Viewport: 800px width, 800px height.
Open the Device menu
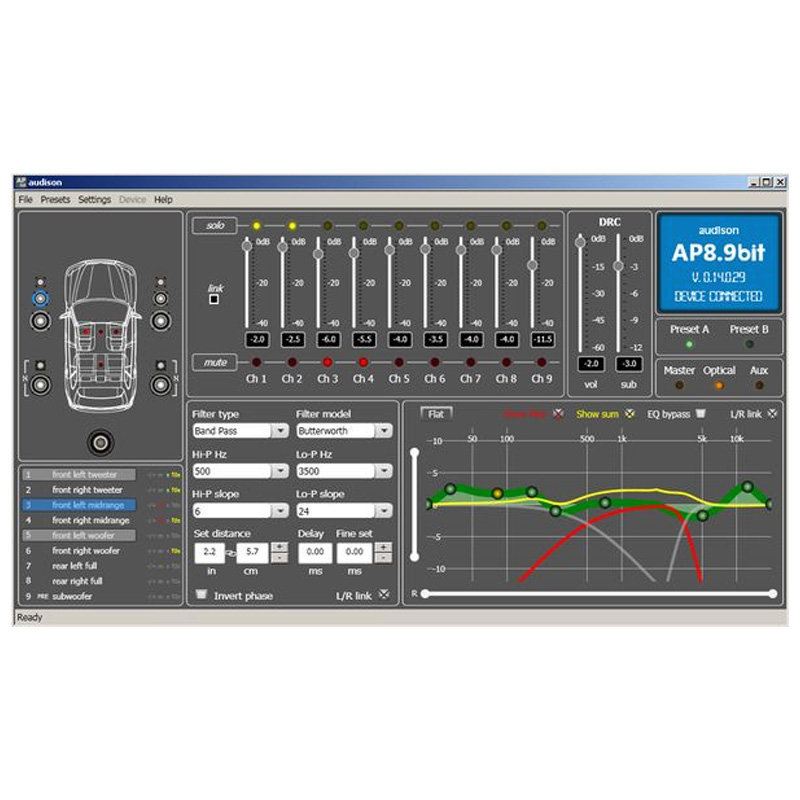point(132,199)
